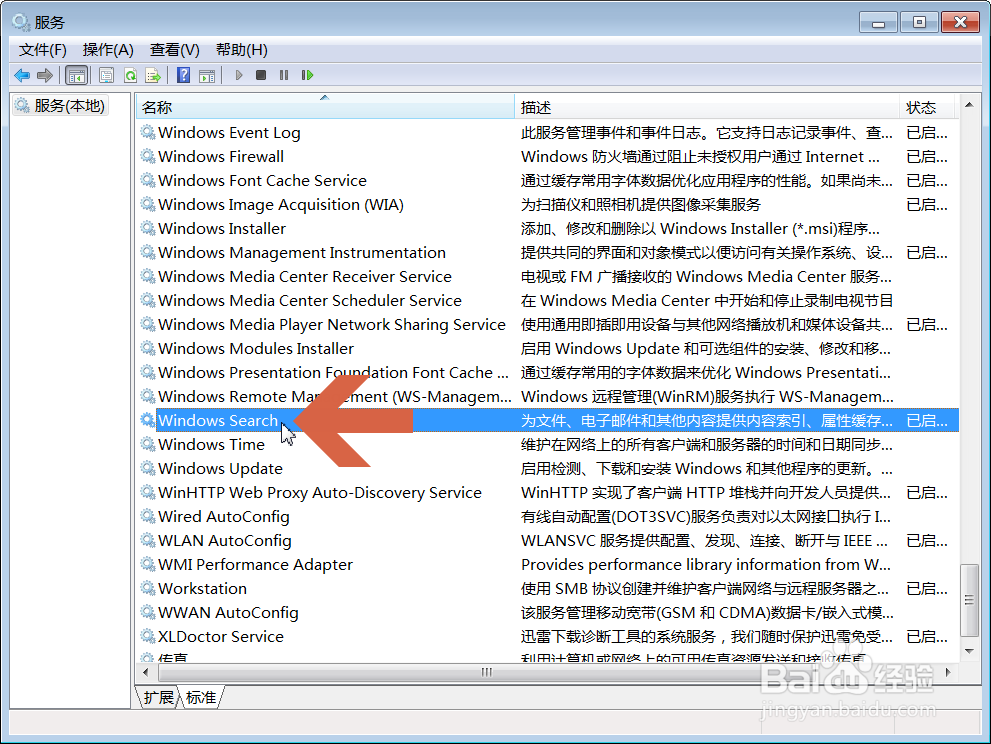
Task: Select the WWAN AutoConfig service
Action: click(x=547, y=613)
